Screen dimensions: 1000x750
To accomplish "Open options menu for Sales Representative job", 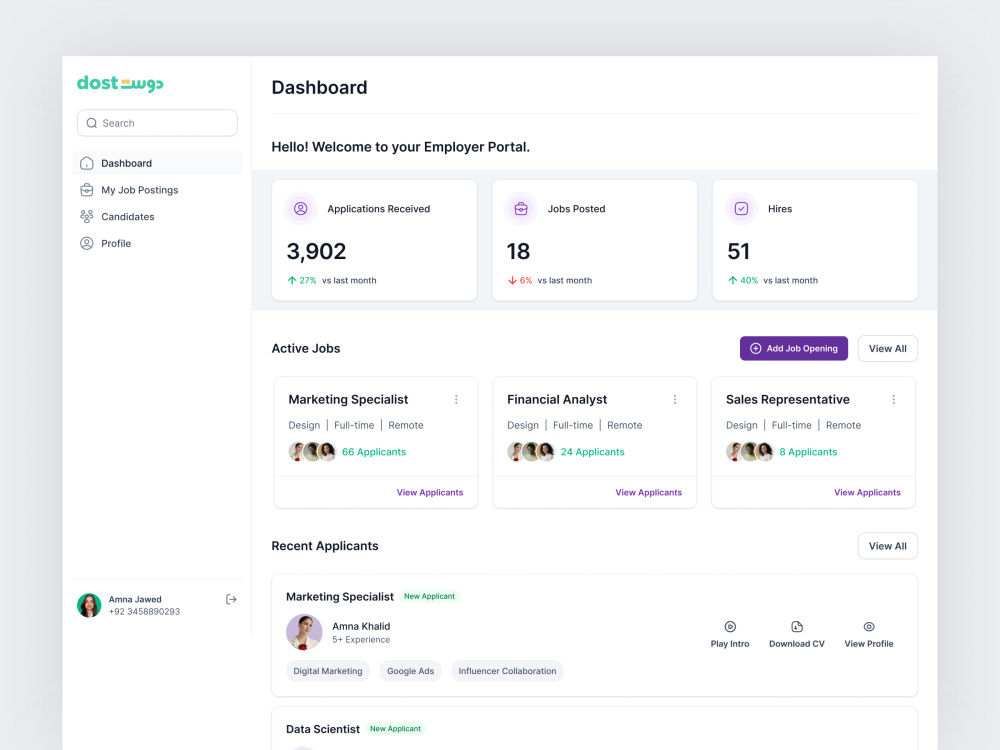I will 893,399.
